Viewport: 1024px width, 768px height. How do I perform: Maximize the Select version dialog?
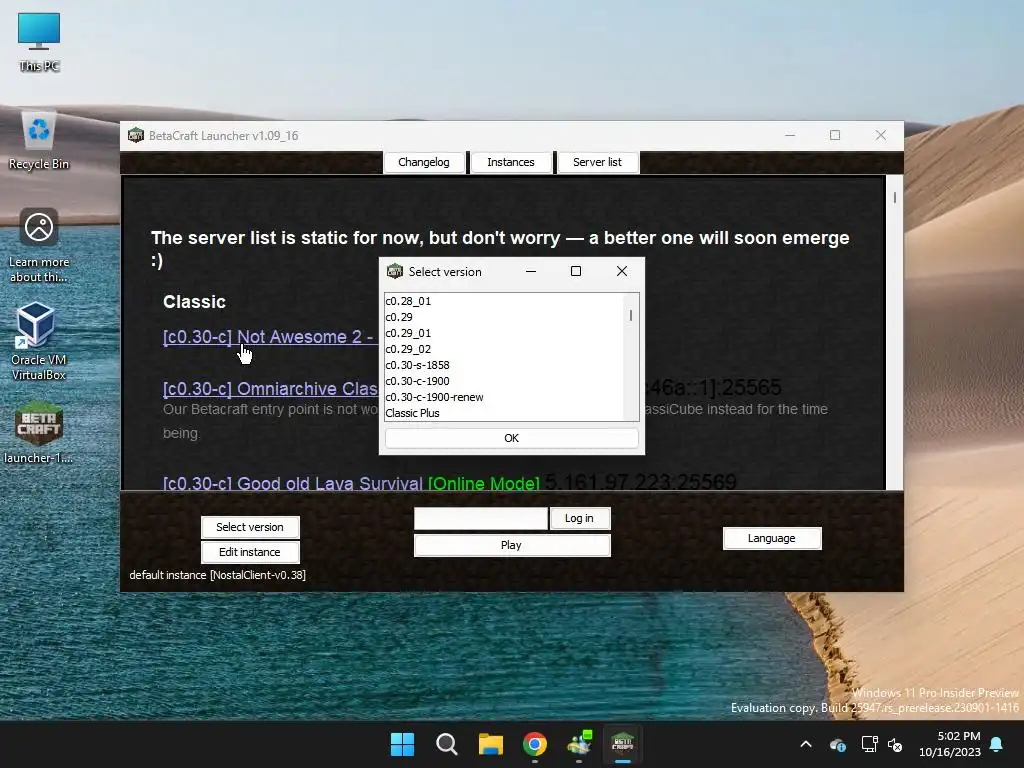point(576,271)
